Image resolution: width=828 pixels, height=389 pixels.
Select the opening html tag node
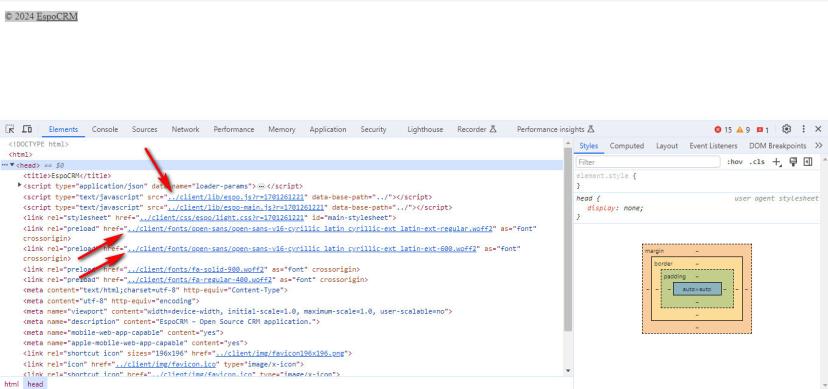(x=21, y=155)
